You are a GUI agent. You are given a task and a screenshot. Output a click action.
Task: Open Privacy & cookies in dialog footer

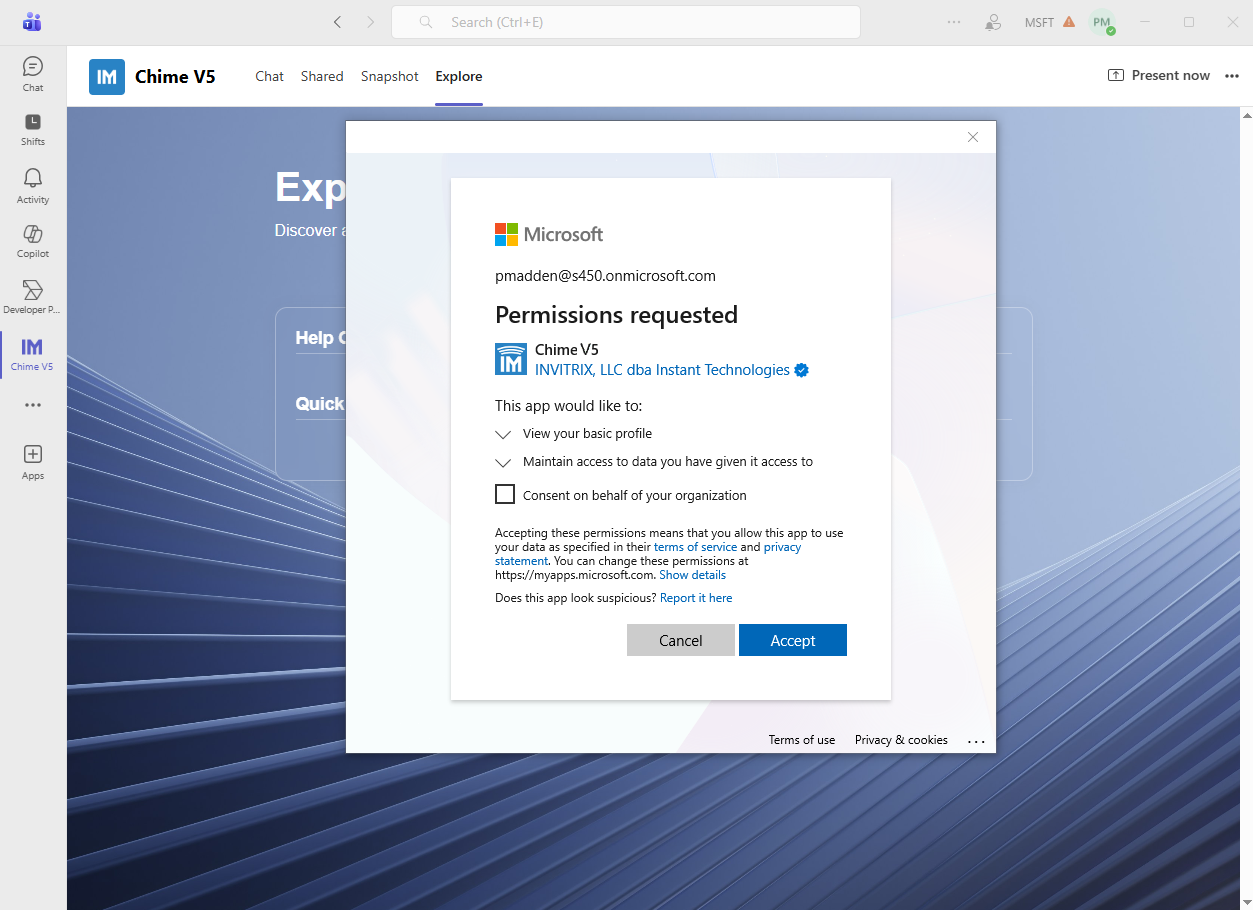pos(901,740)
